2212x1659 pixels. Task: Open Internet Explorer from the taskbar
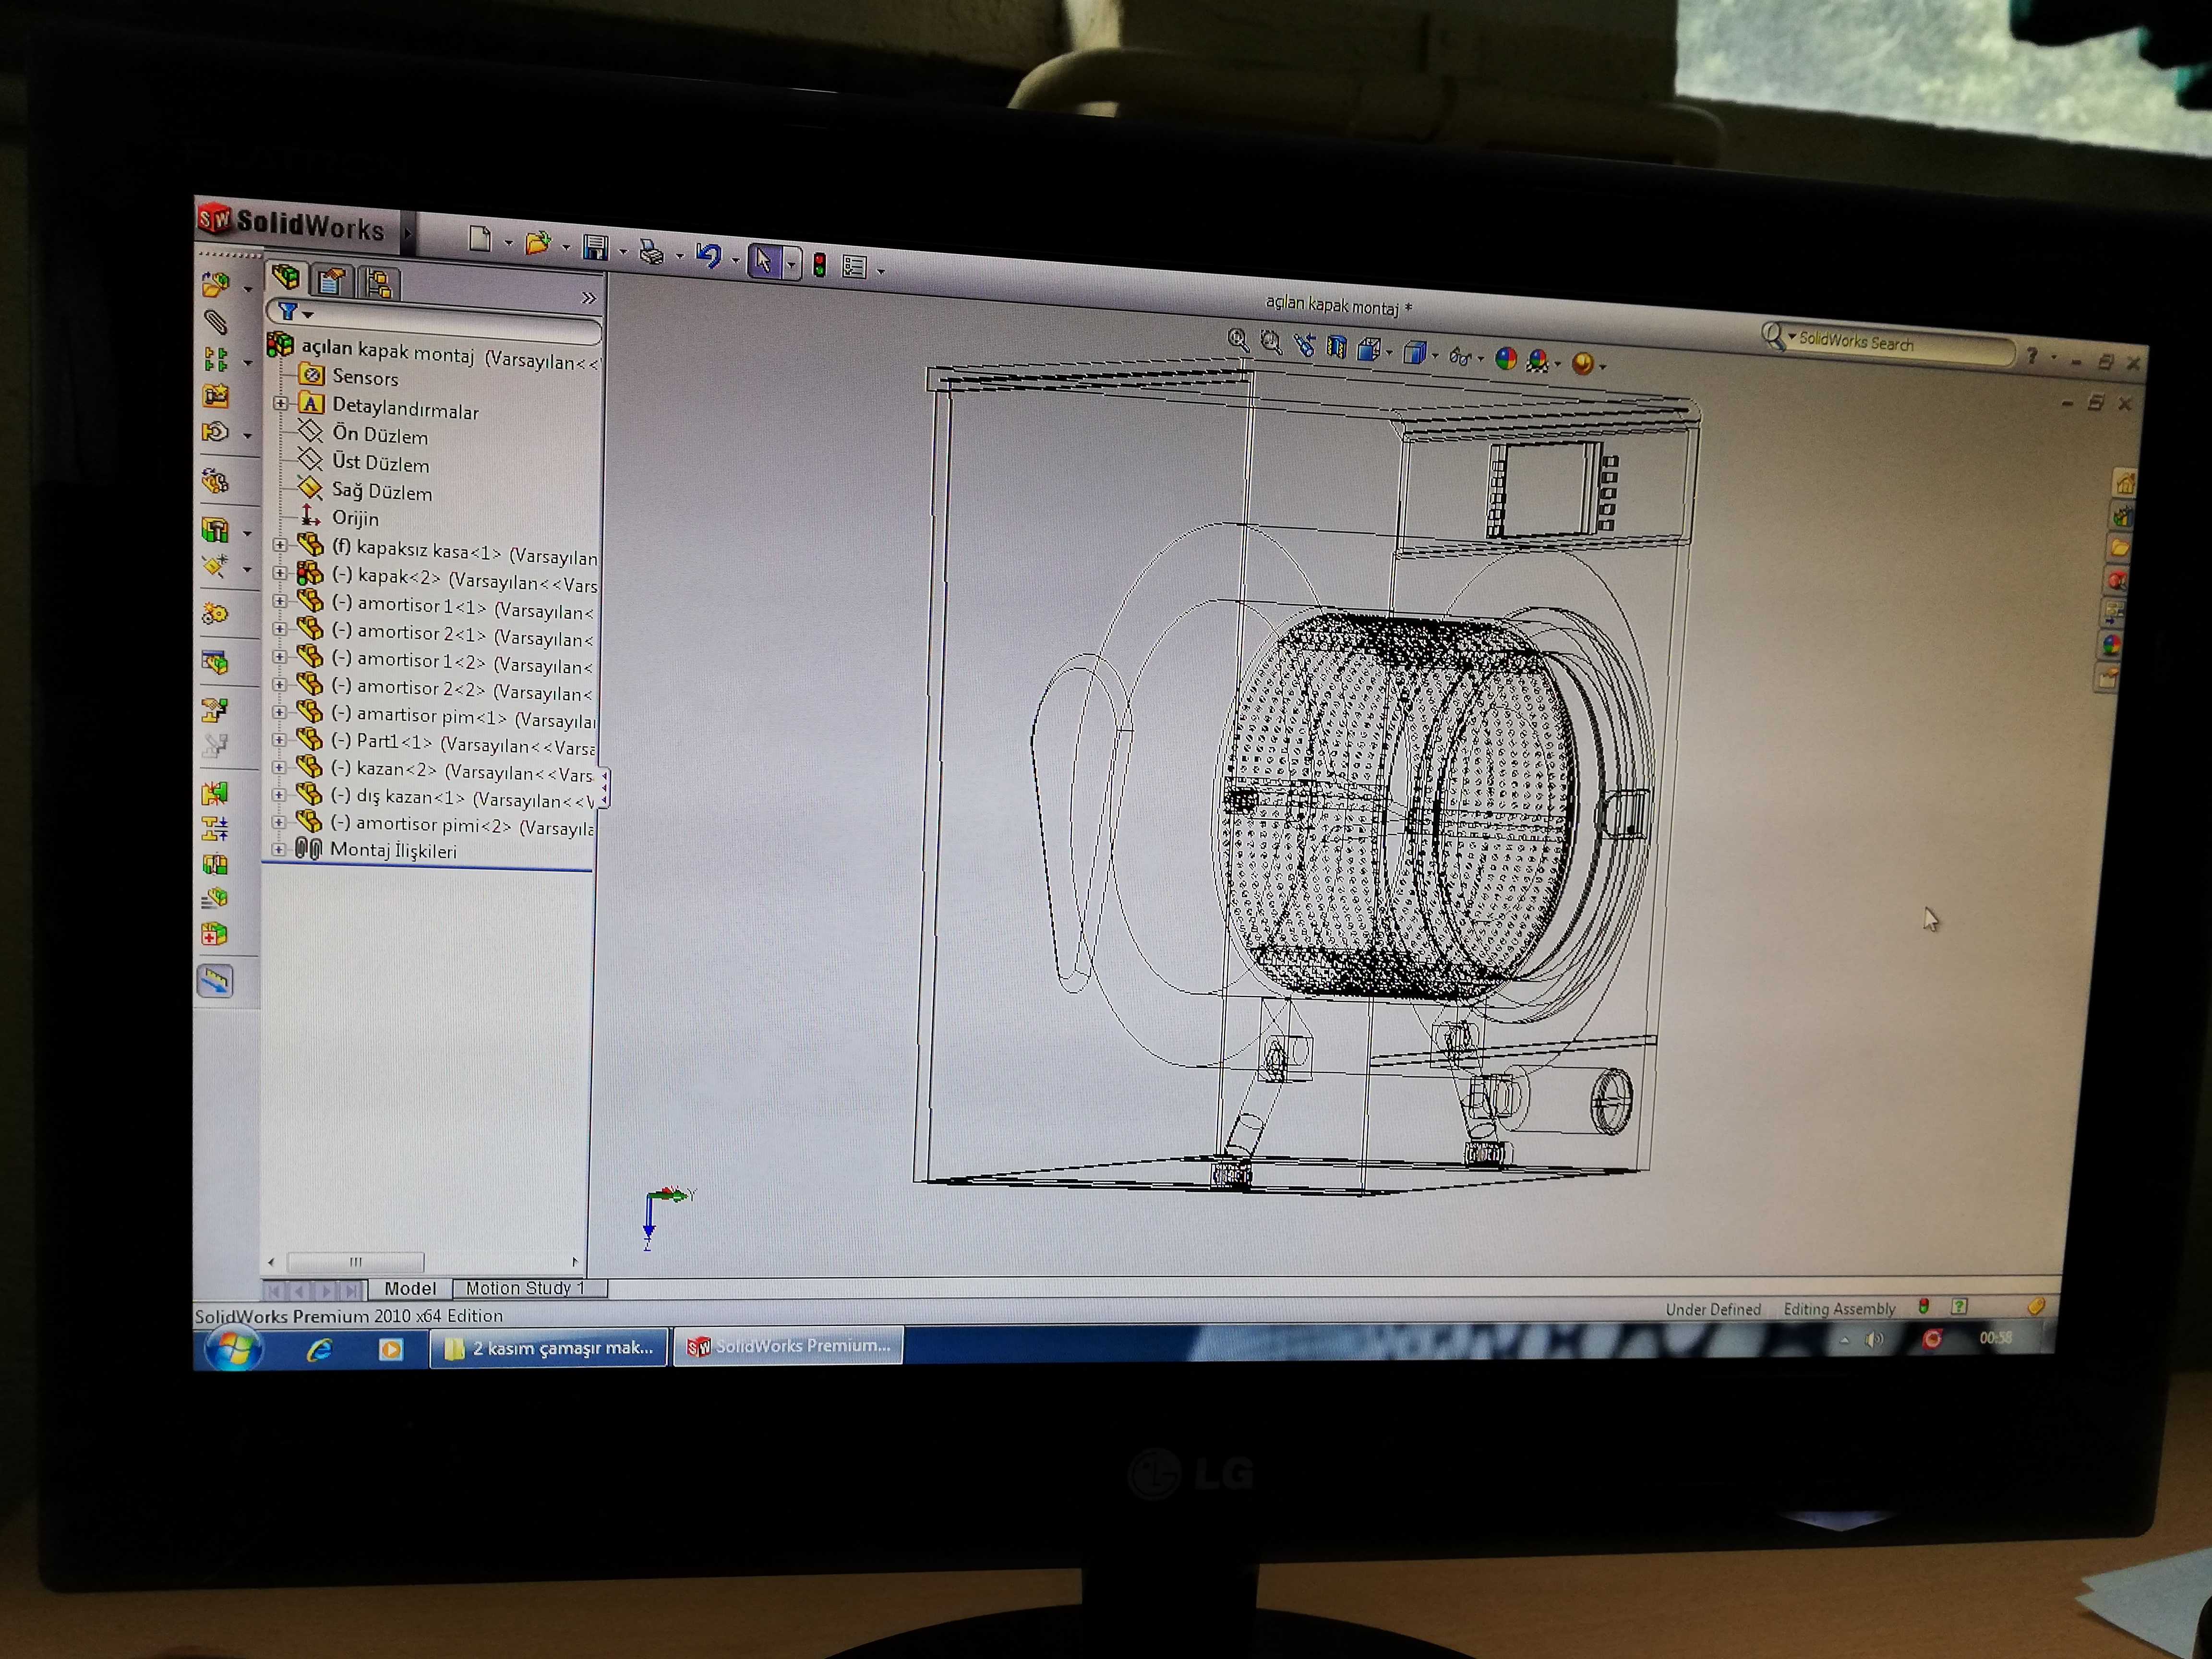320,1350
